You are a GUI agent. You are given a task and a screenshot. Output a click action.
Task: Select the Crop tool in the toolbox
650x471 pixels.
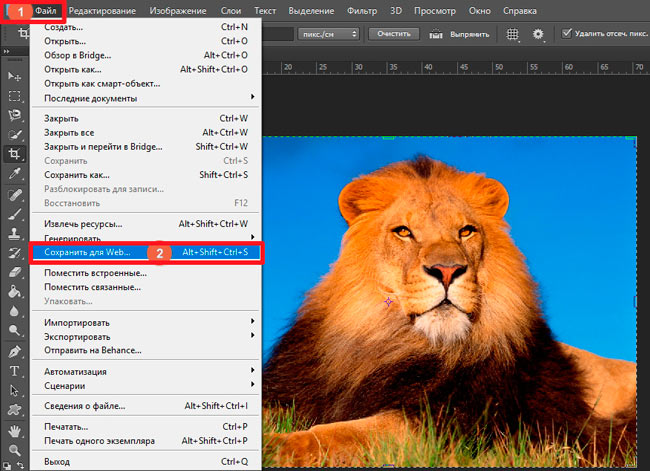pos(15,154)
